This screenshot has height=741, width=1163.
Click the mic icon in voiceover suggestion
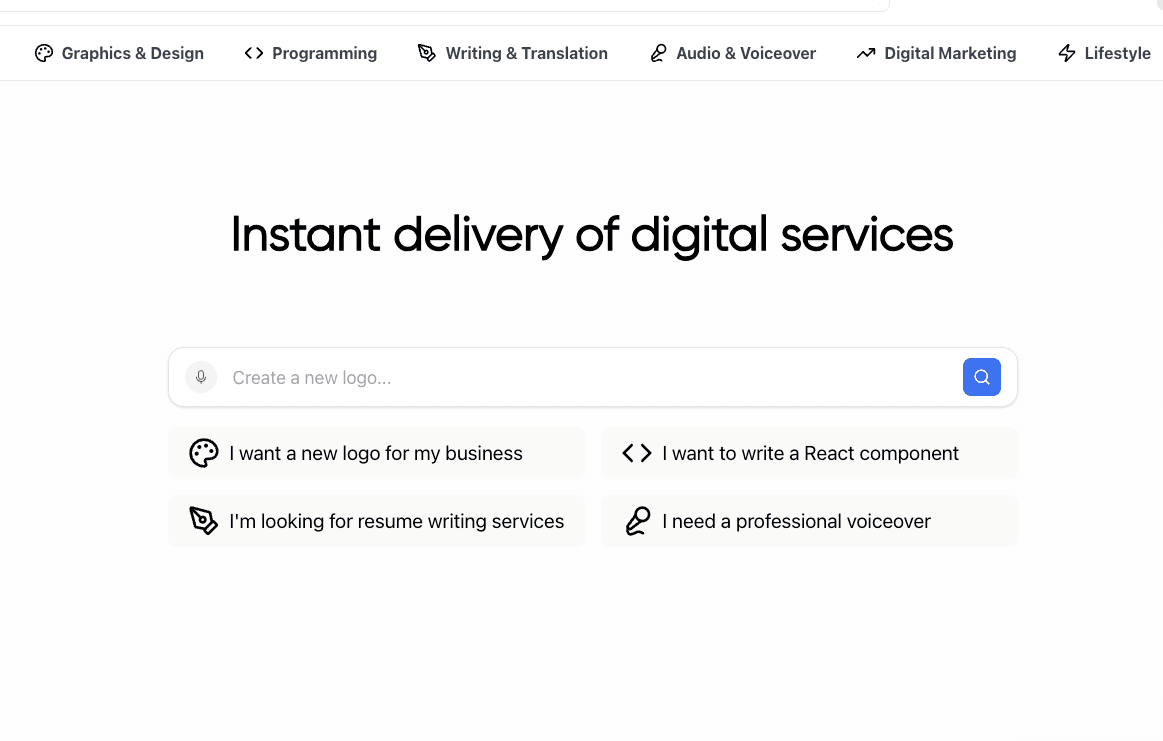click(636, 521)
